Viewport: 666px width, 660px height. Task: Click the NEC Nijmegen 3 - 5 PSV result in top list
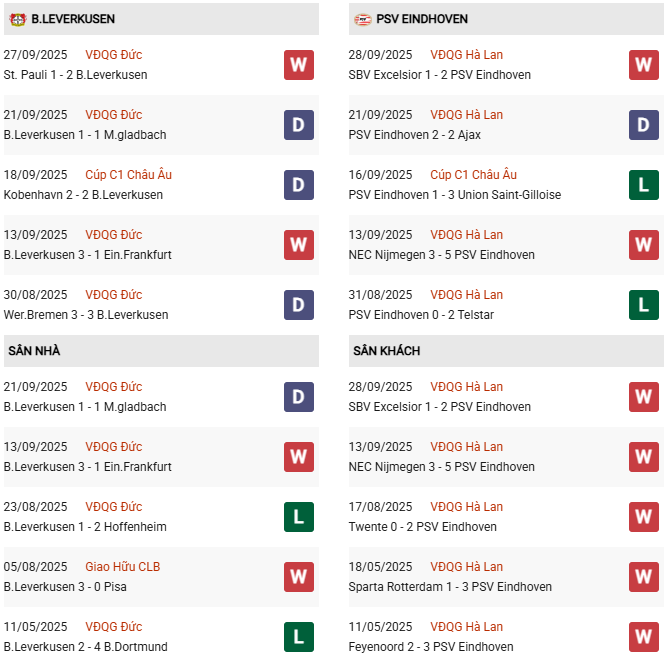click(x=441, y=255)
